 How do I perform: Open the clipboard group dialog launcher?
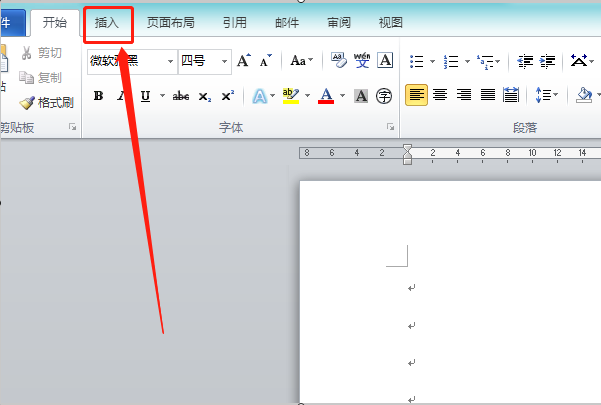tap(72, 127)
